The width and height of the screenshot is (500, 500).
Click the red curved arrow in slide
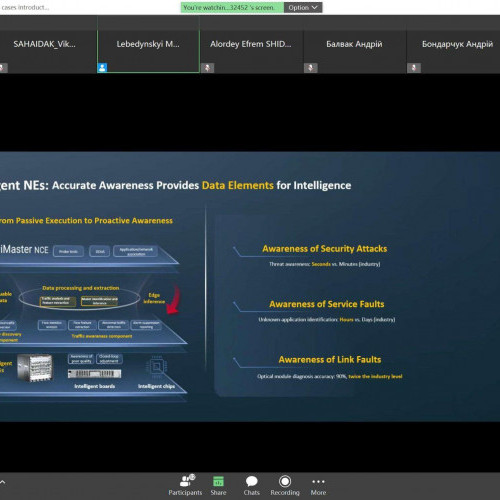pyautogui.click(x=173, y=300)
